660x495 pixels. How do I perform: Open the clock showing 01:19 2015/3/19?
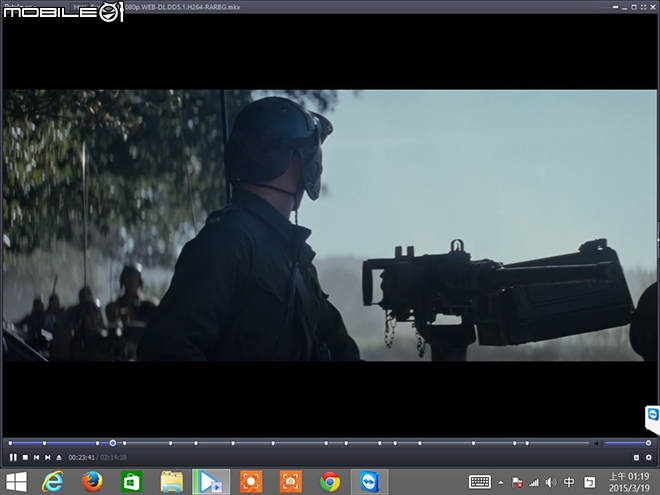[629, 482]
